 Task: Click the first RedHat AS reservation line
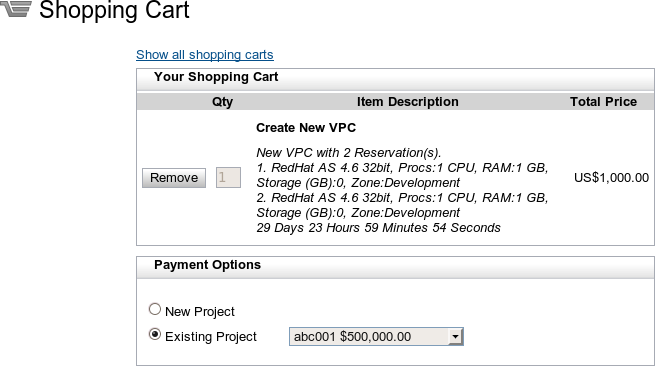(x=402, y=175)
